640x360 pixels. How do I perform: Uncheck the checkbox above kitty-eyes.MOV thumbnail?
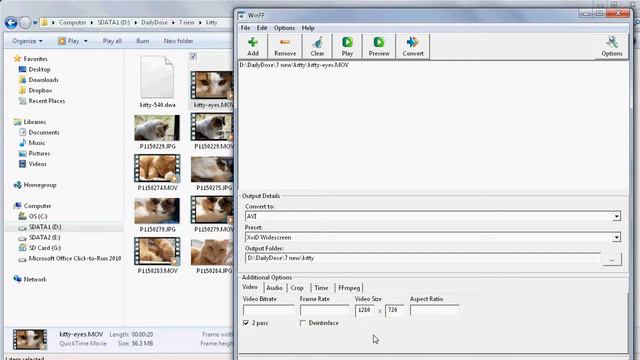pos(193,56)
